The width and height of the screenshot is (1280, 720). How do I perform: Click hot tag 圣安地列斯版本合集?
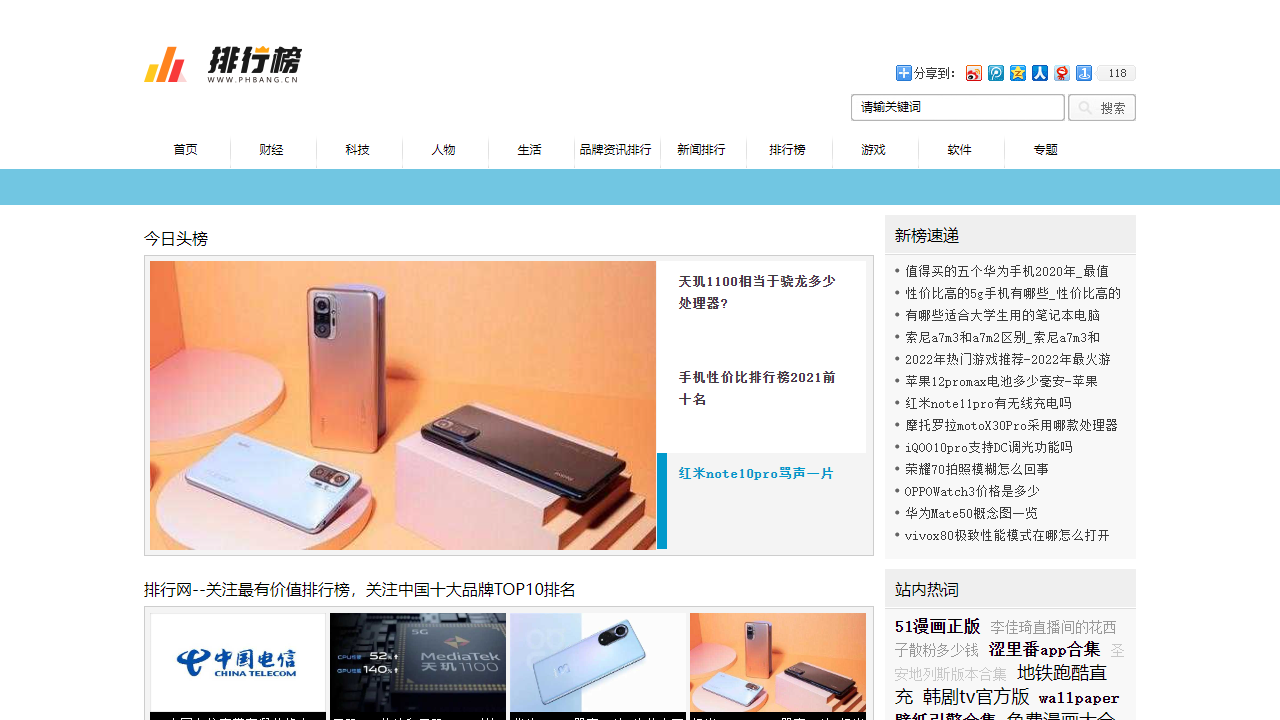coord(1010,662)
